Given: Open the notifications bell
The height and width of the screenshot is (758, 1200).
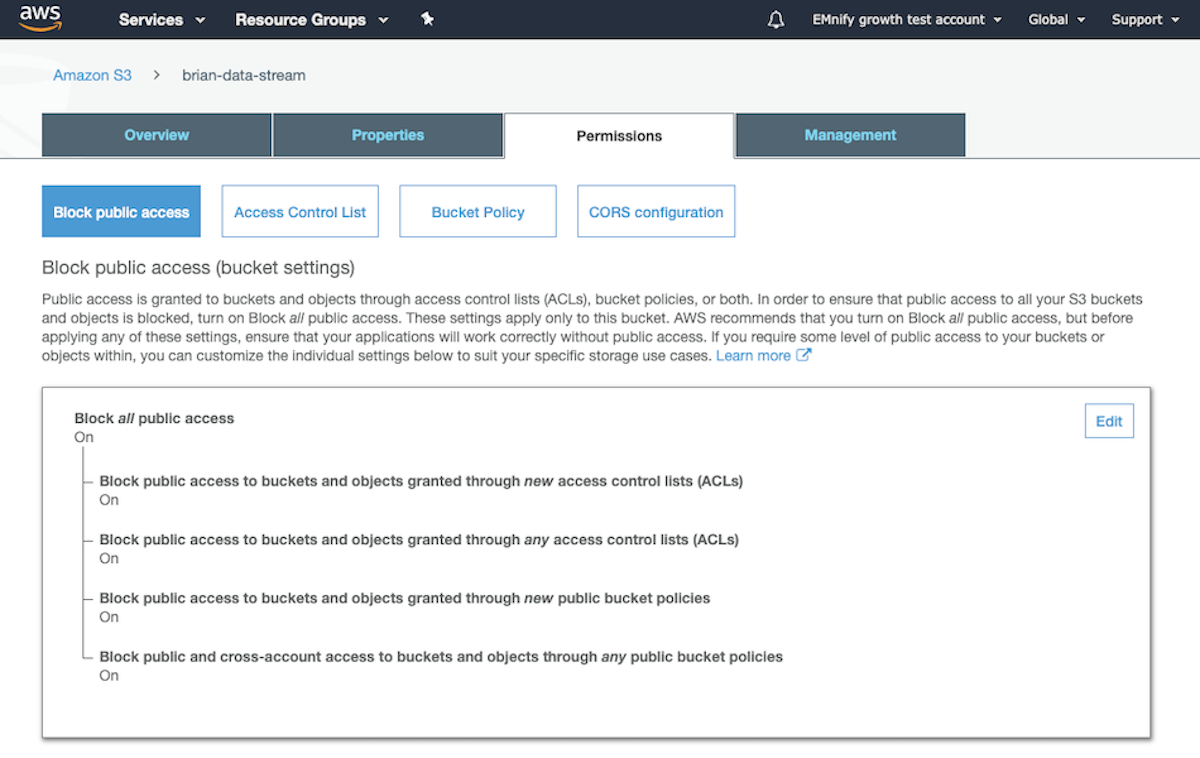Looking at the screenshot, I should click(776, 18).
